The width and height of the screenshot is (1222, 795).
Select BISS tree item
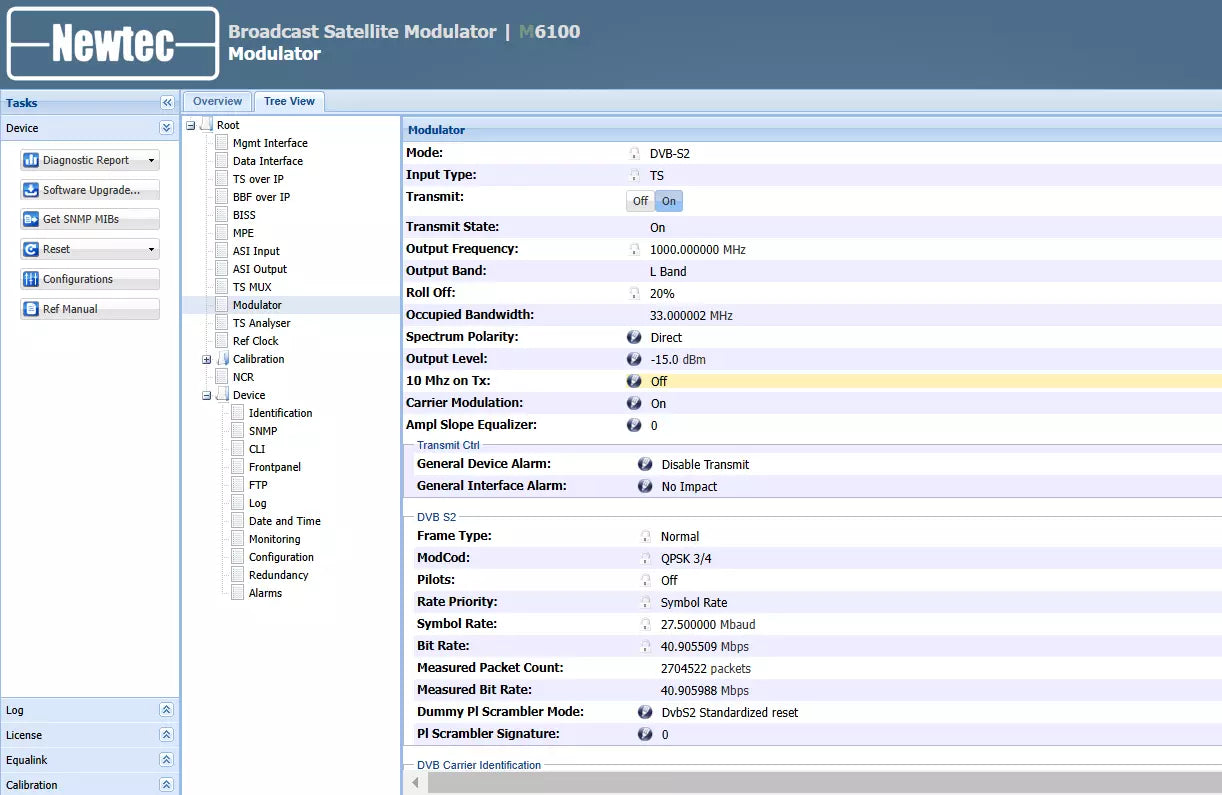(244, 215)
